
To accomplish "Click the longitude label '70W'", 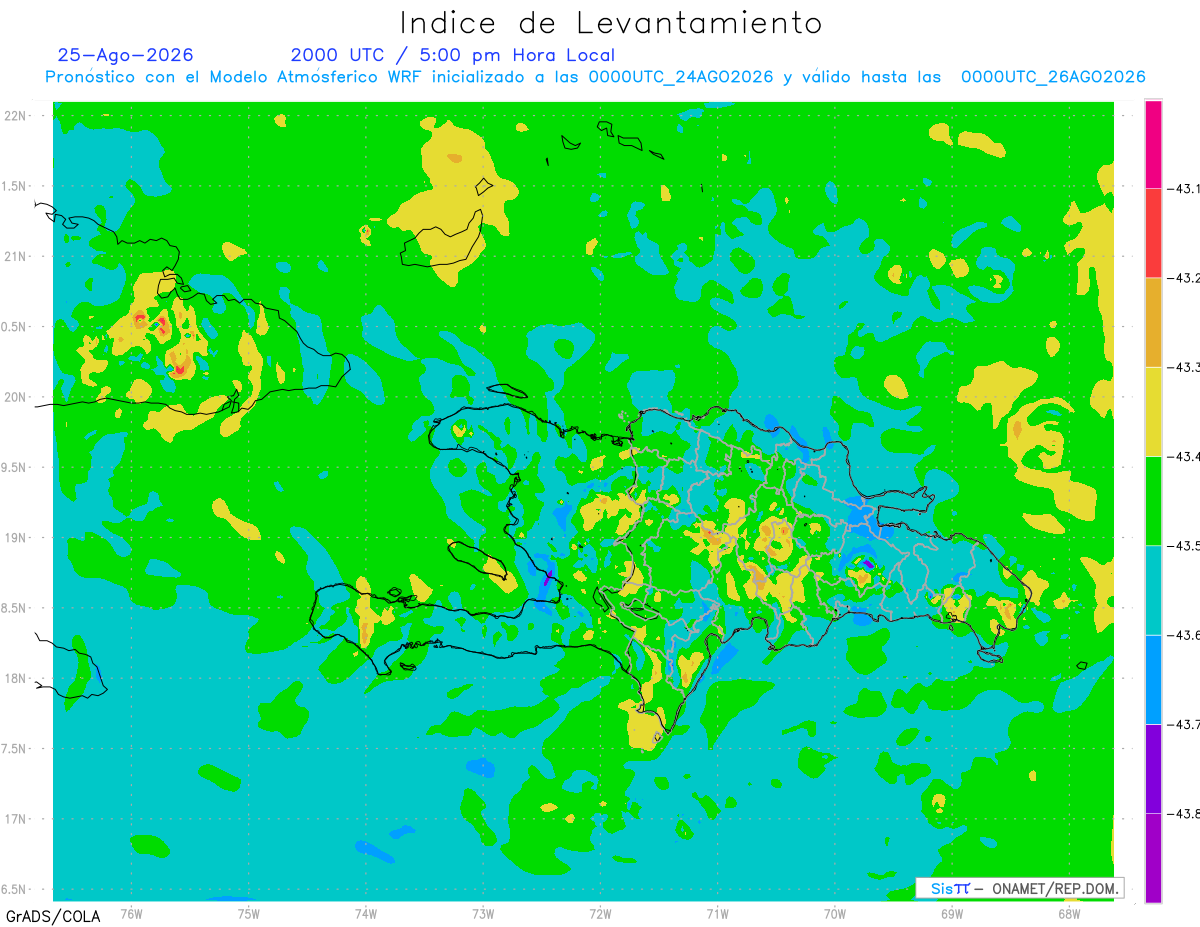I will point(835,914).
